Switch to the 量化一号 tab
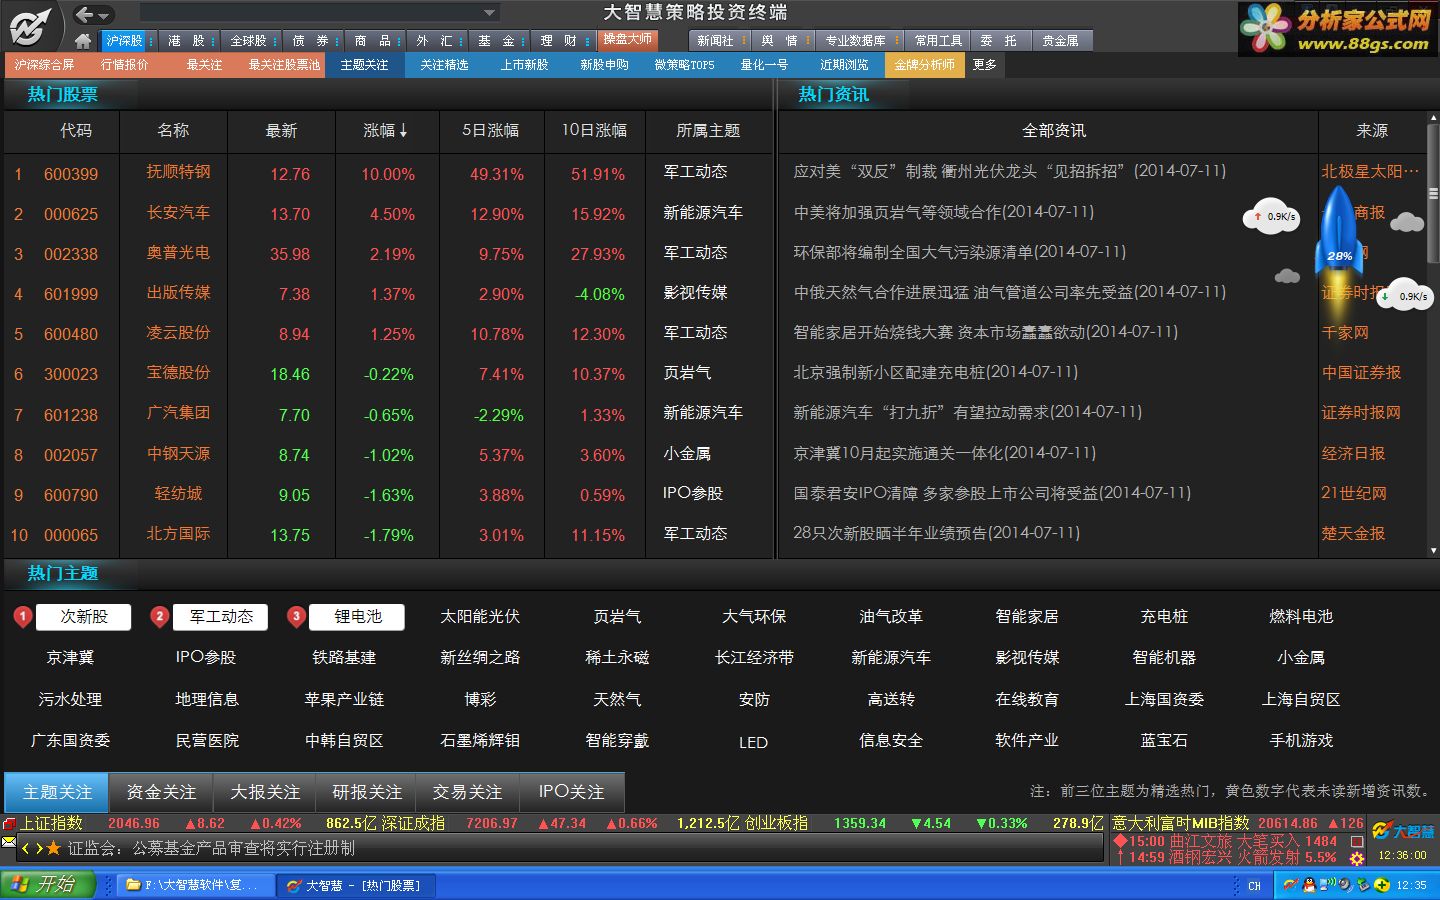 click(x=764, y=64)
